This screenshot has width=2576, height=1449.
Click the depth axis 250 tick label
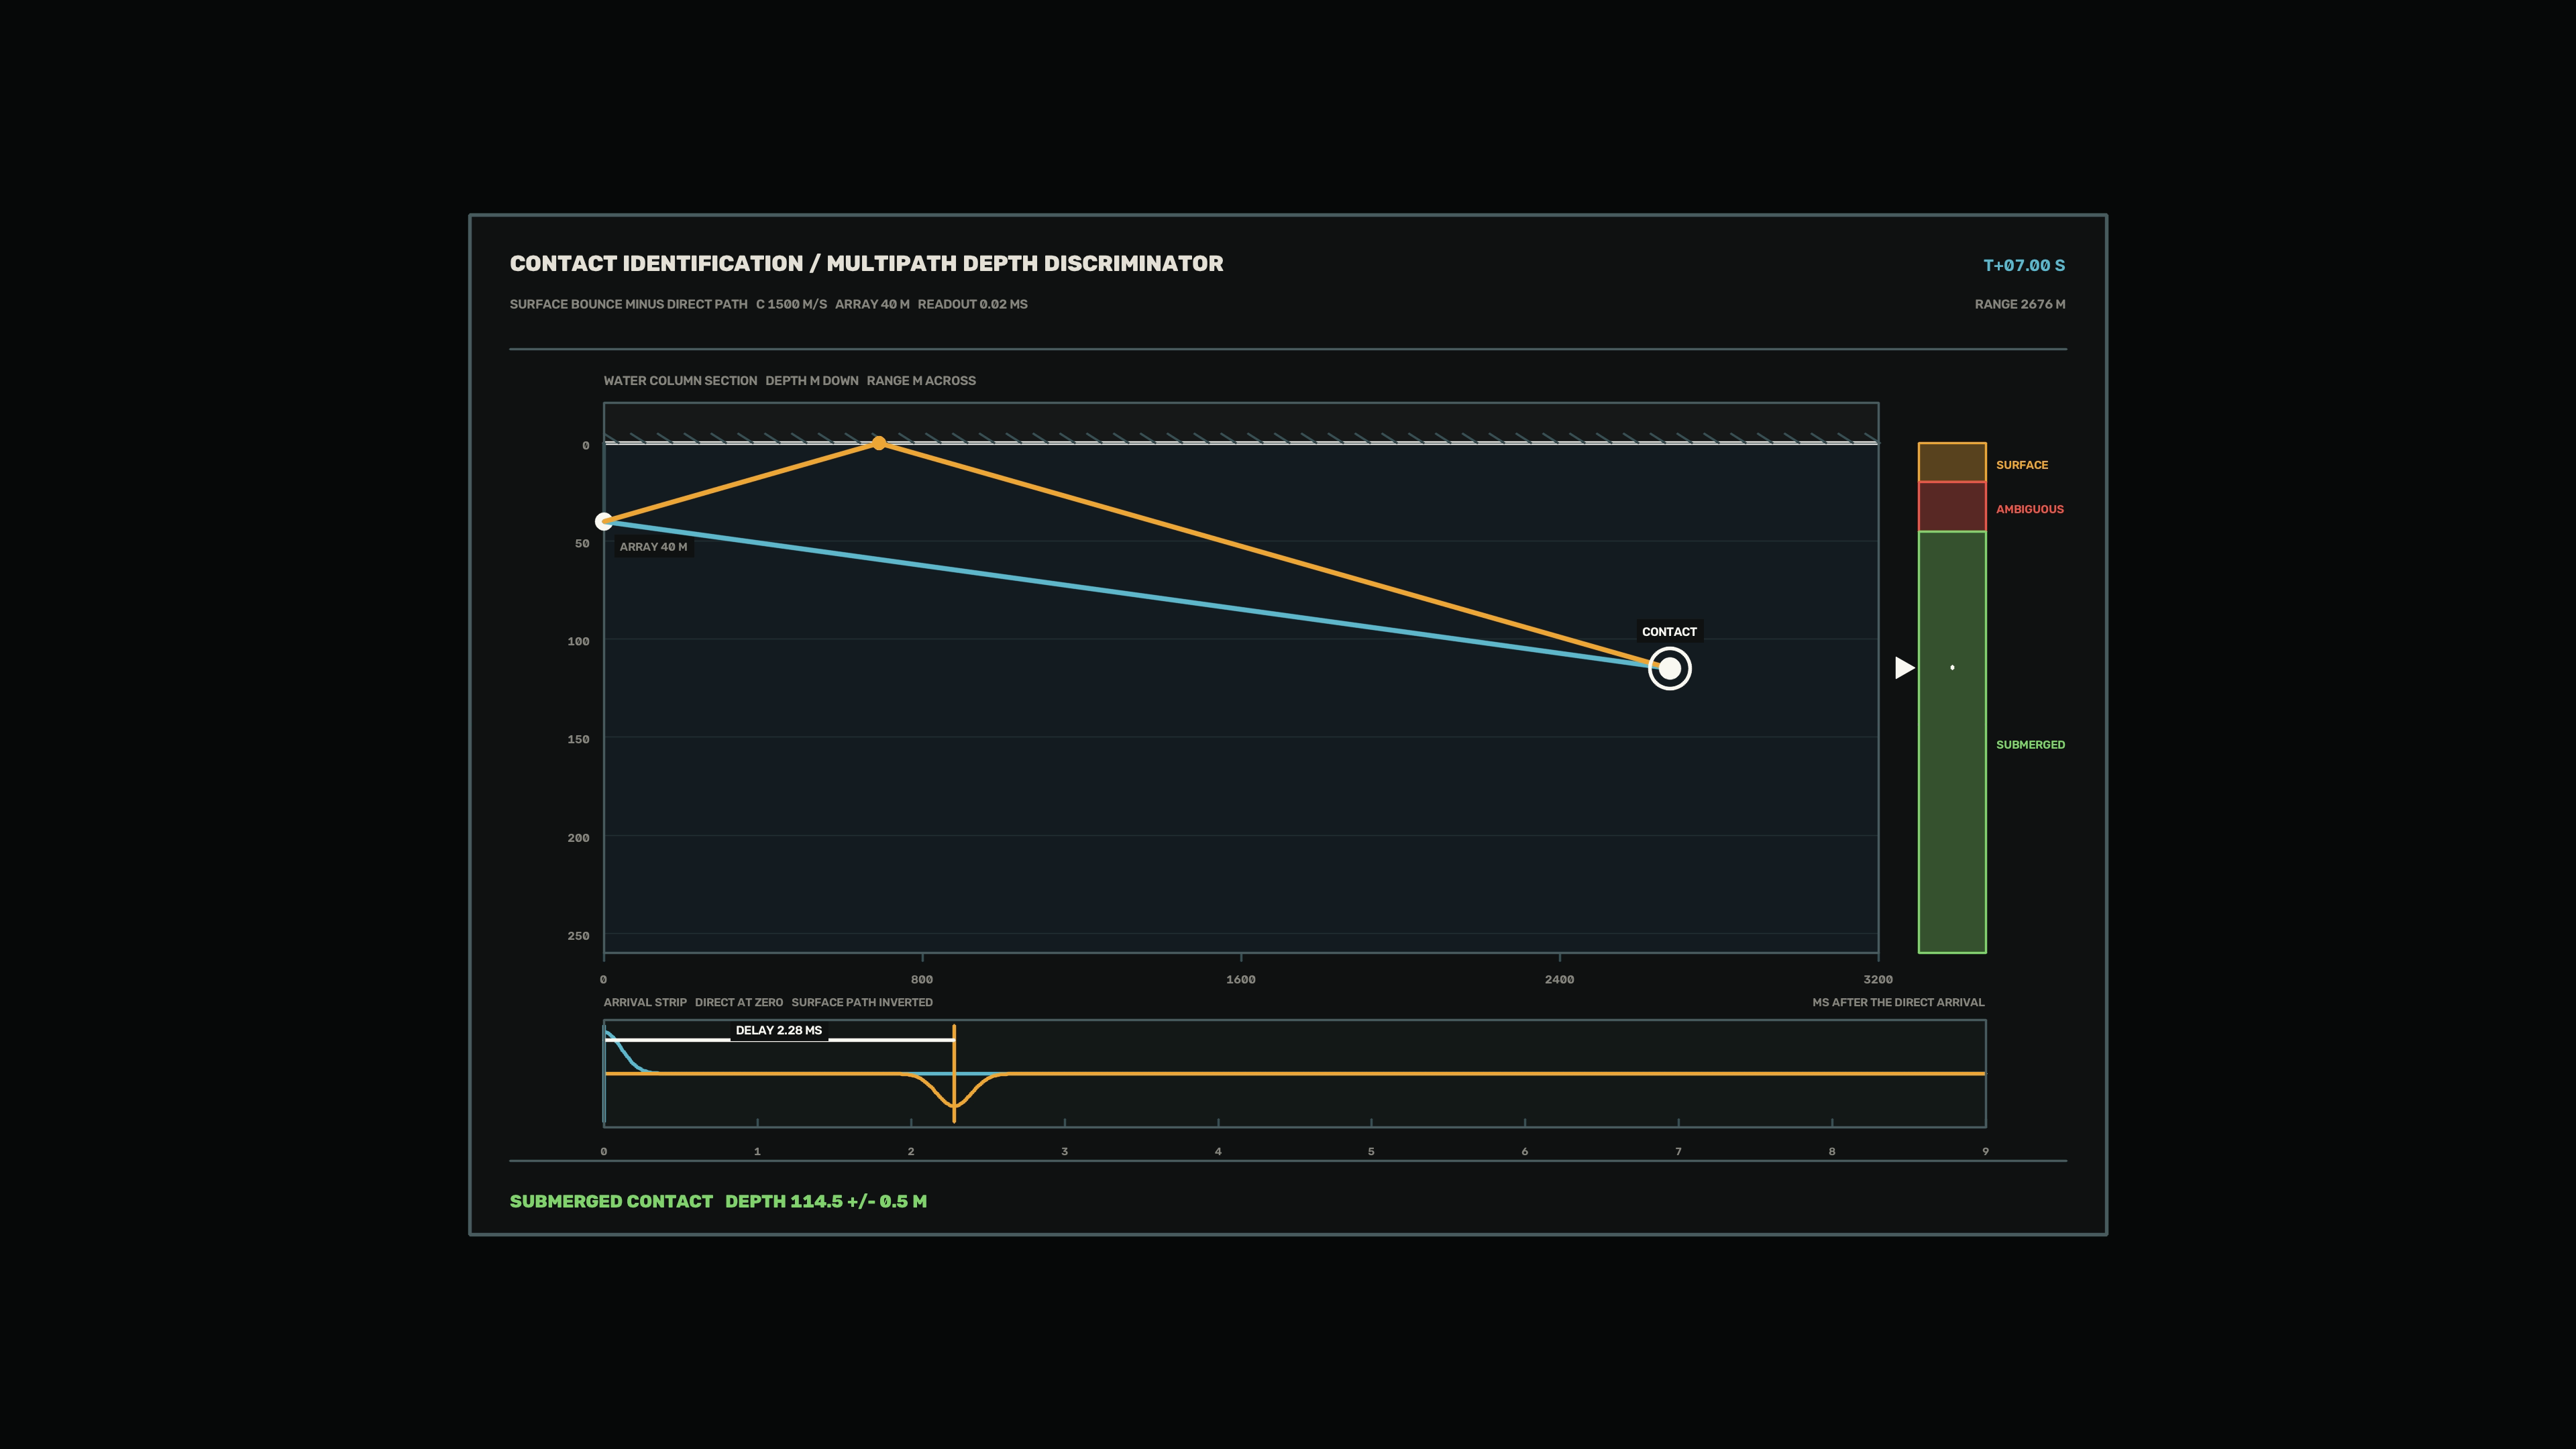(x=578, y=936)
